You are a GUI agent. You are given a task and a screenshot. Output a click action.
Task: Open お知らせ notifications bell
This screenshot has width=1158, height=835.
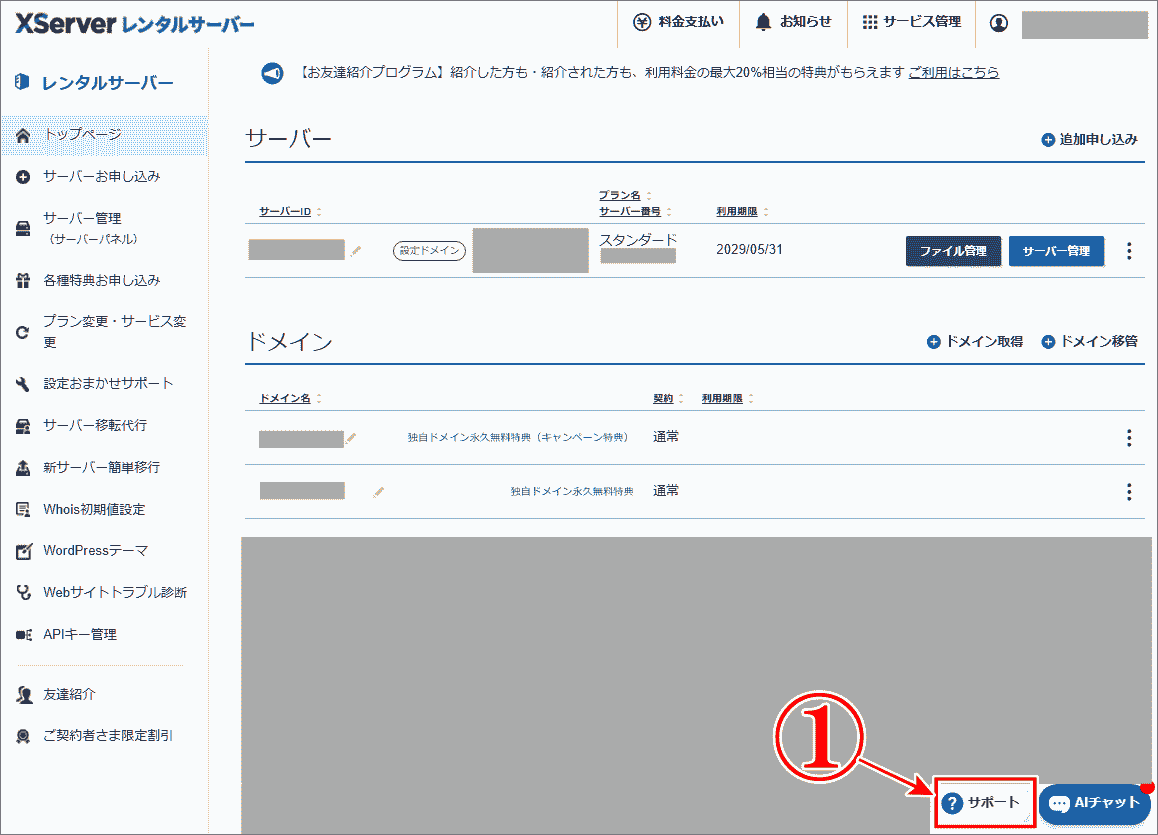click(793, 22)
